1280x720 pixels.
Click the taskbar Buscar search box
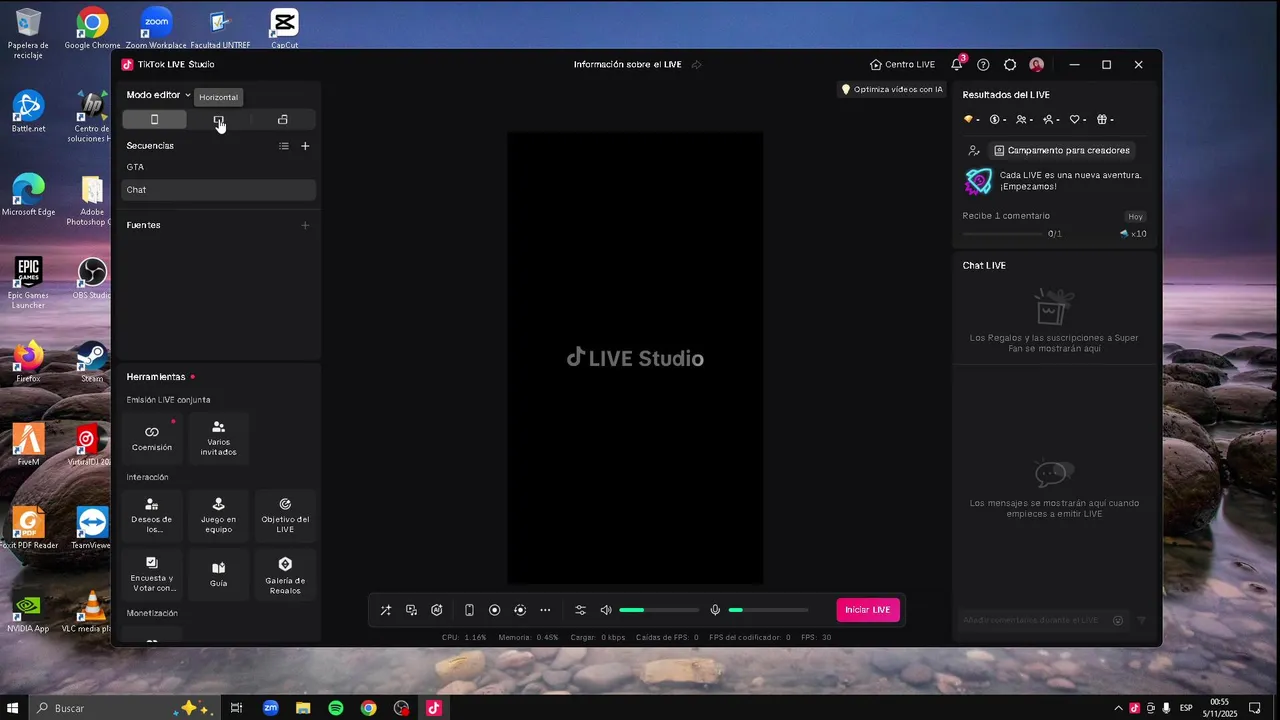tap(124, 708)
